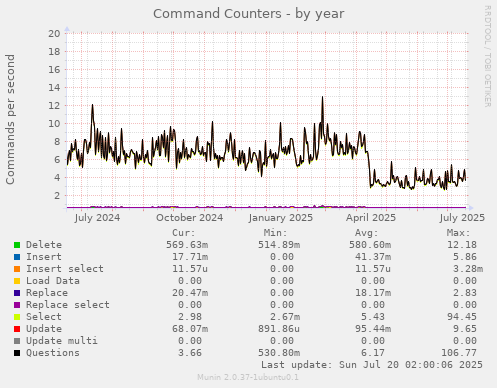The image size is (497, 388).
Task: Click Questions max value 106.77
Action: tap(459, 353)
